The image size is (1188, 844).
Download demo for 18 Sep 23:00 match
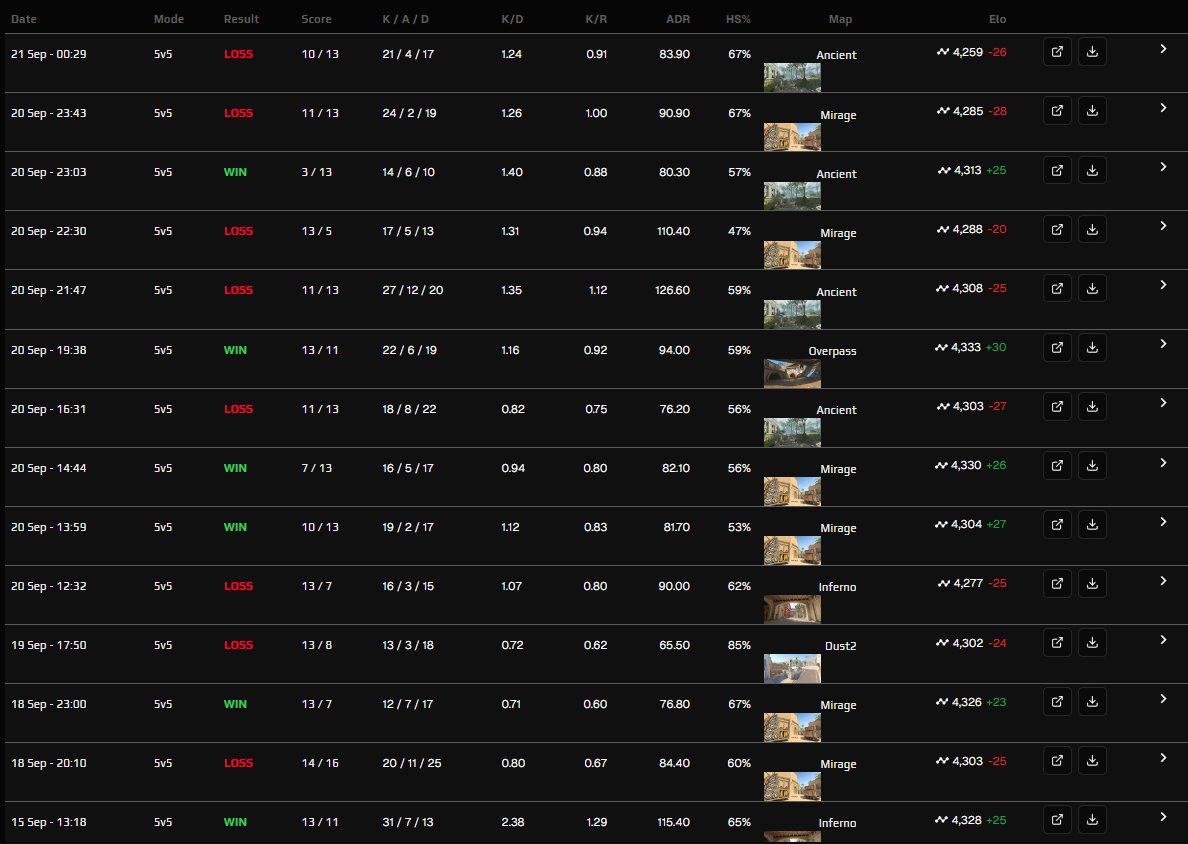pyautogui.click(x=1092, y=702)
